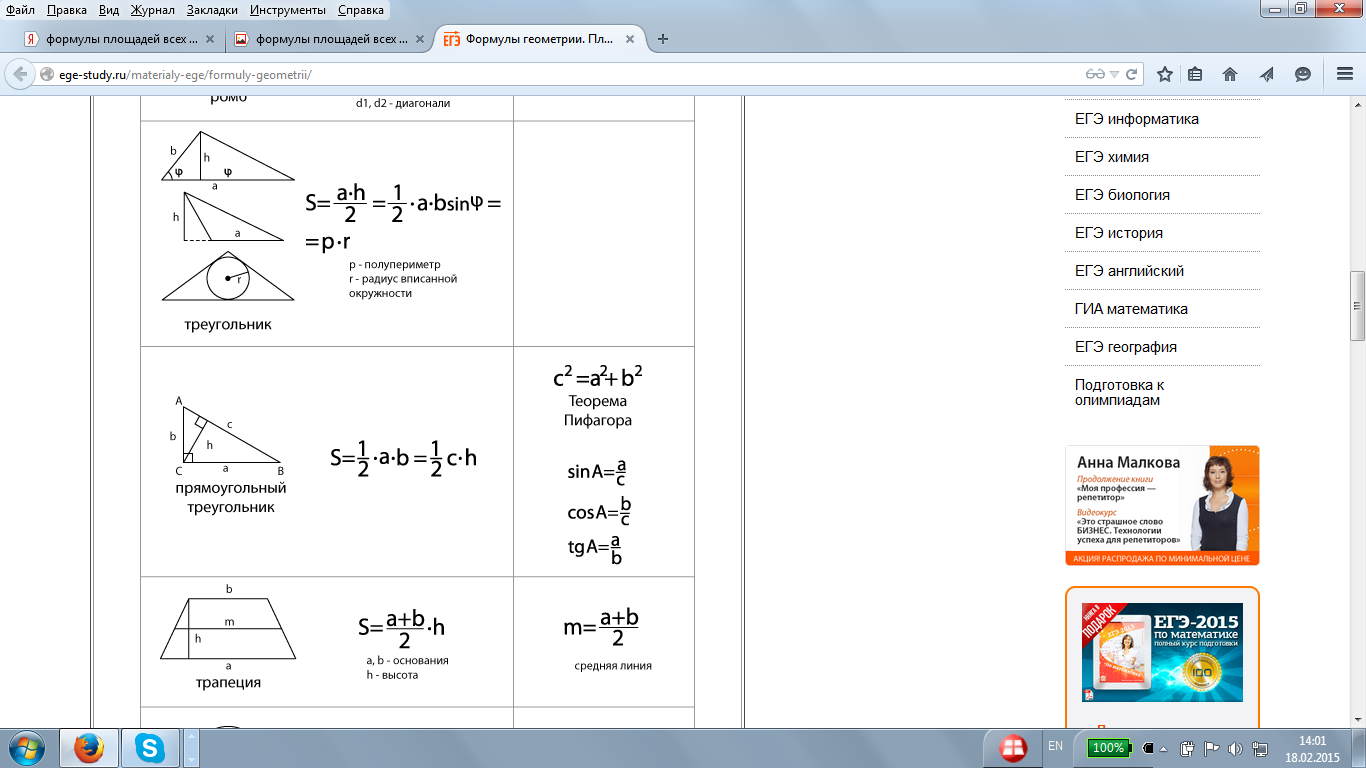Open the Правка menu
This screenshot has height=768, width=1366.
click(66, 10)
